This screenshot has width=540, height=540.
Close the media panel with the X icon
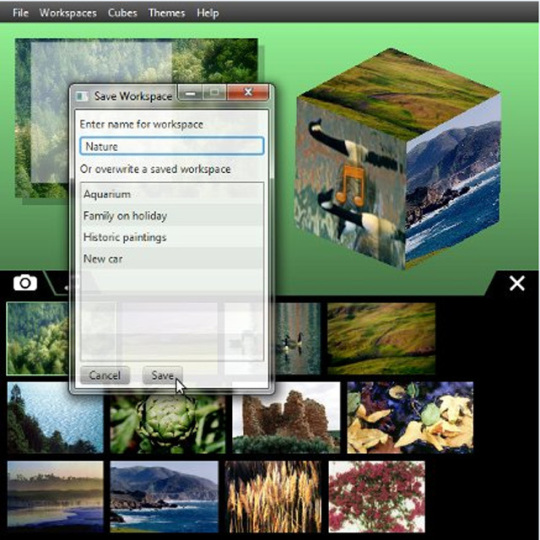(x=517, y=283)
